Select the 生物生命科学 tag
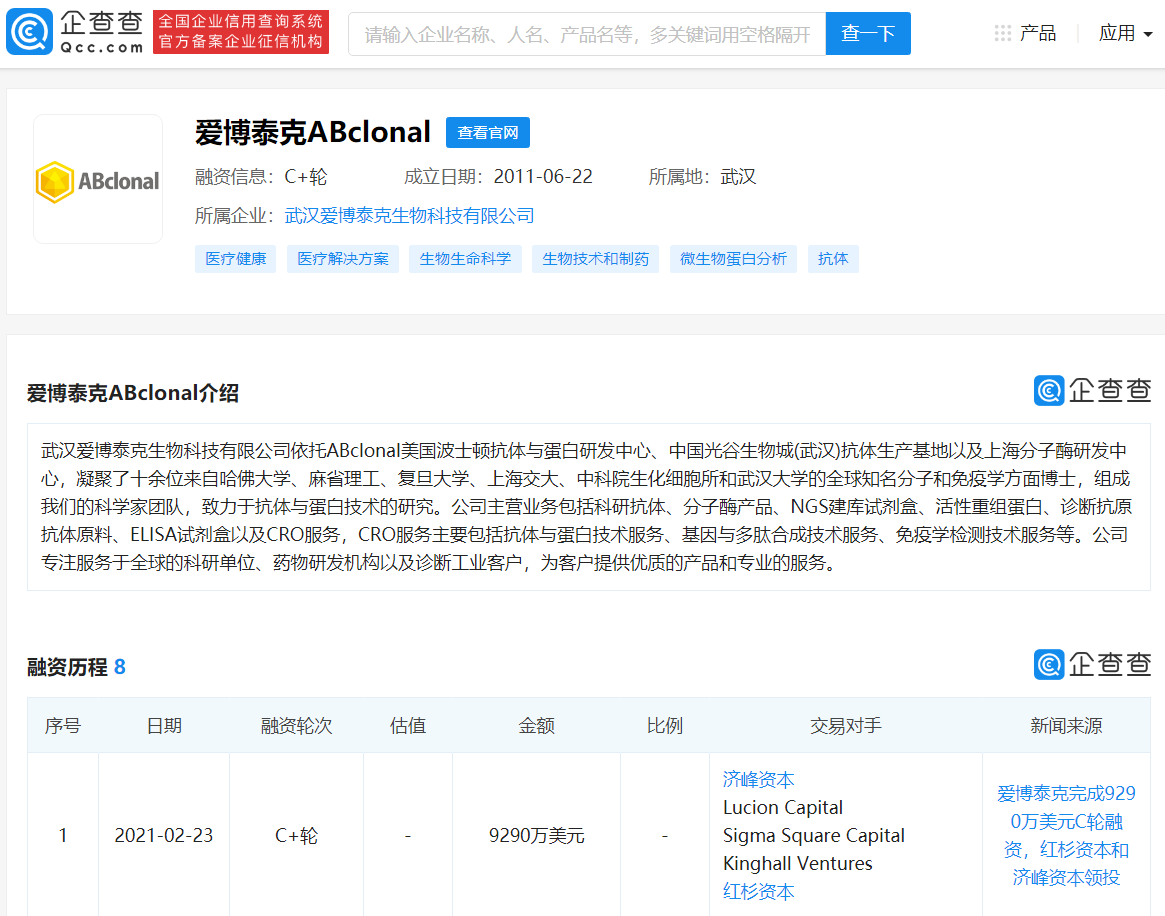This screenshot has height=916, width=1165. [x=465, y=259]
